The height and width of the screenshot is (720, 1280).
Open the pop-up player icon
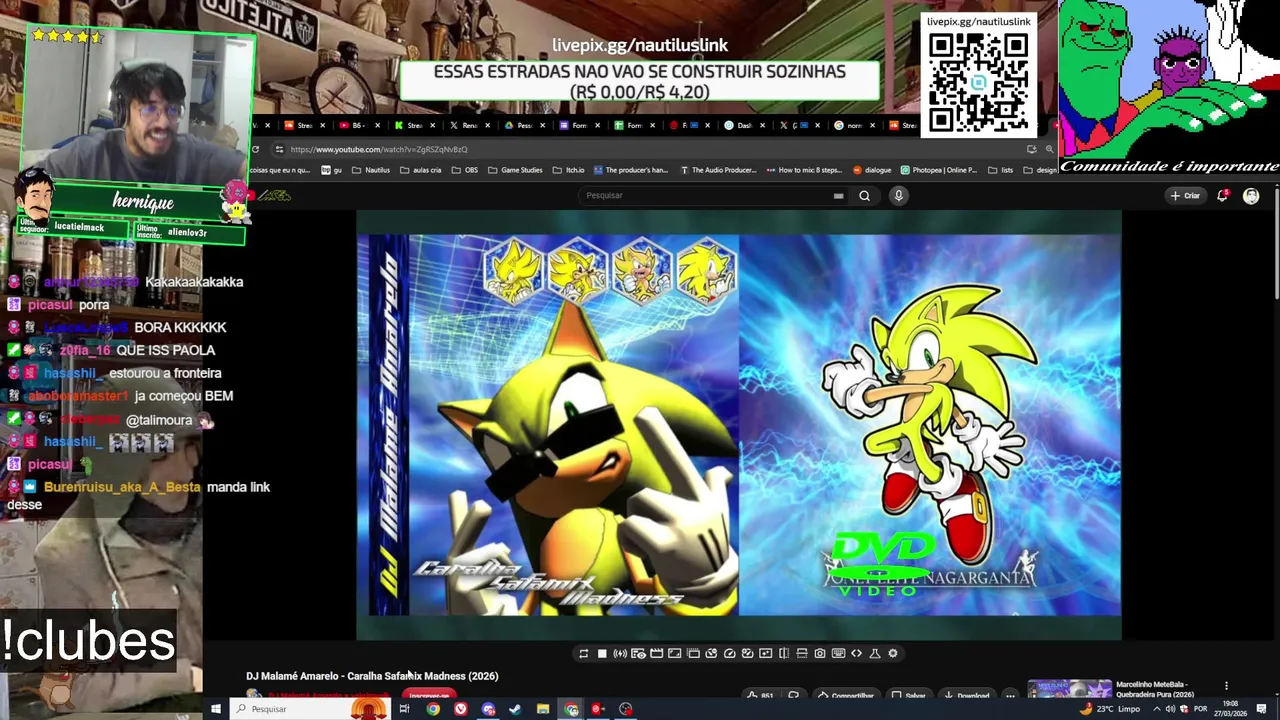click(x=693, y=653)
